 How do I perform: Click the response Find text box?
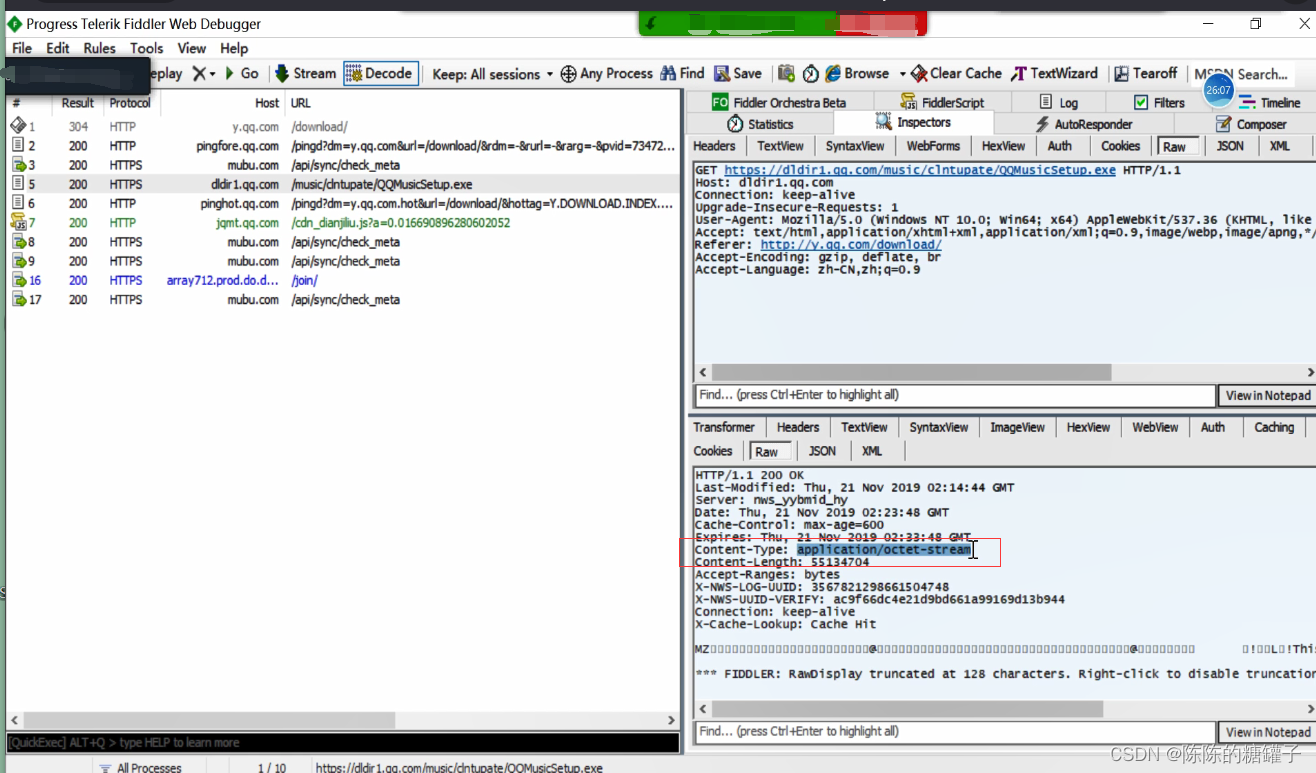coord(954,732)
